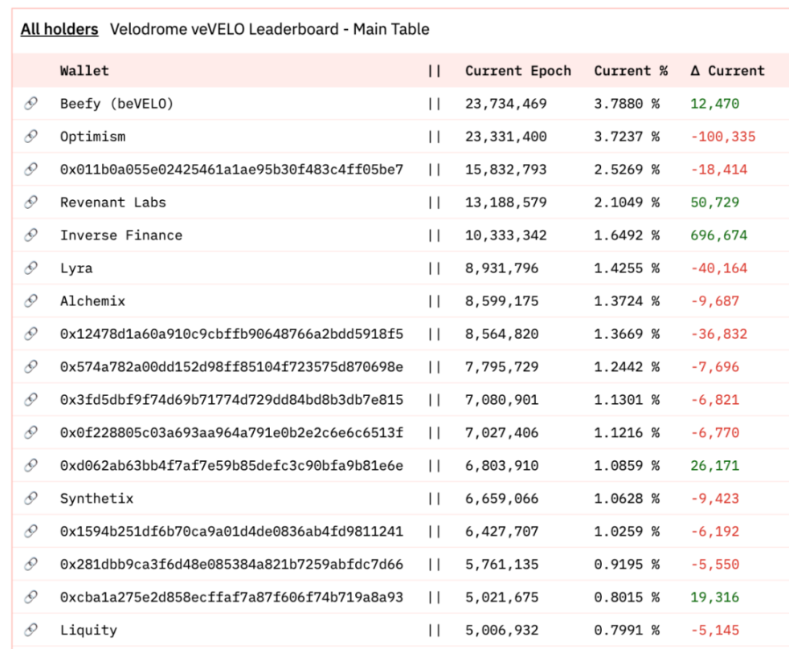Image resolution: width=804 pixels, height=653 pixels.
Task: Click the link icon beside Beefy (beVELO)
Action: [x=31, y=104]
